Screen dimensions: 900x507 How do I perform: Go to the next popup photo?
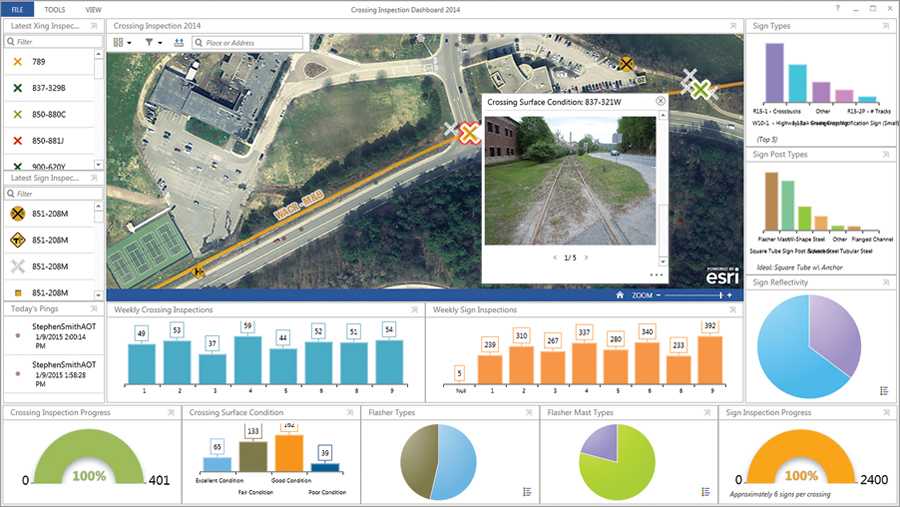[x=586, y=257]
